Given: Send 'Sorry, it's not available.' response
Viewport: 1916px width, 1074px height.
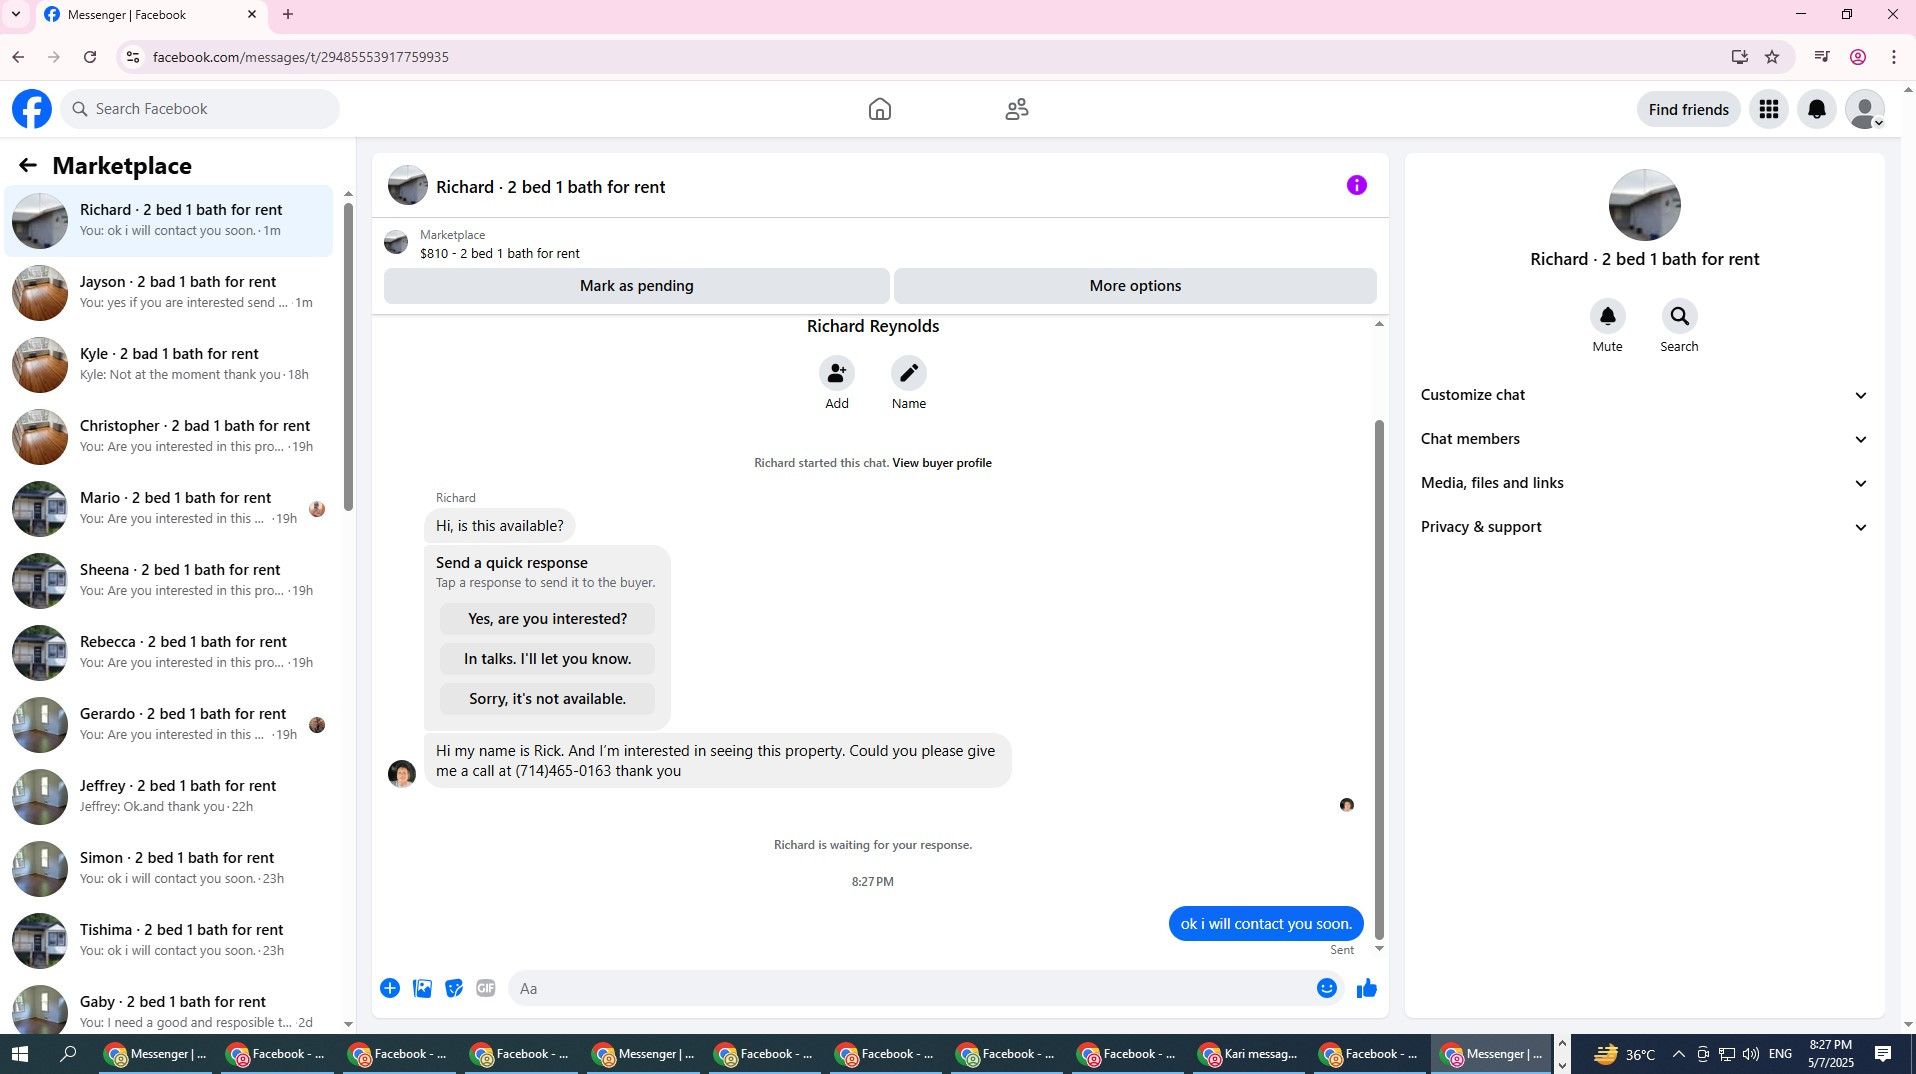Looking at the screenshot, I should coord(547,699).
